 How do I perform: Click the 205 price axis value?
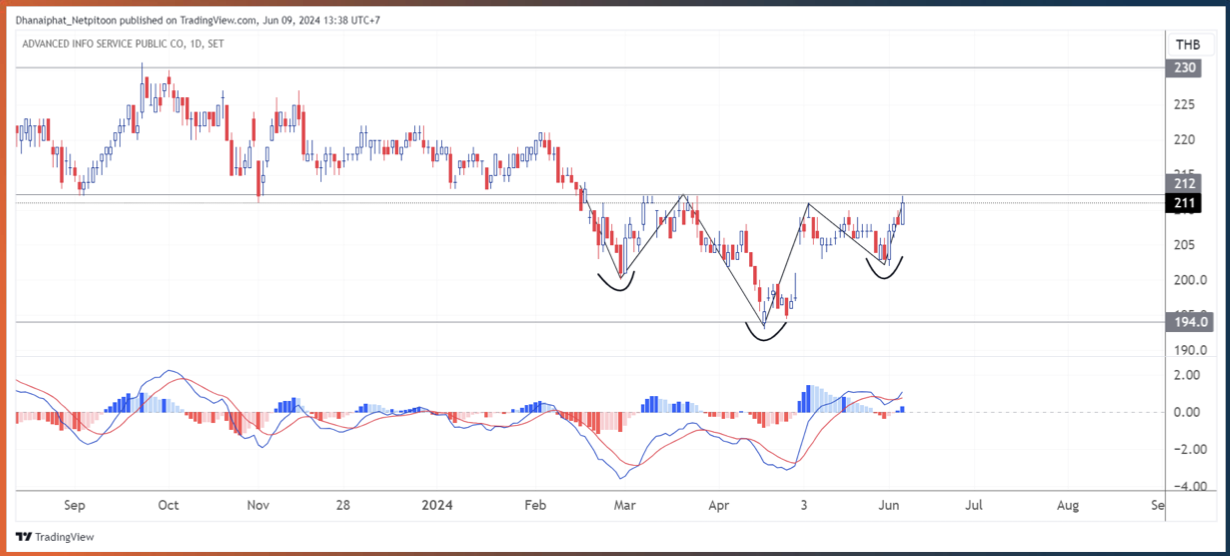[1185, 245]
